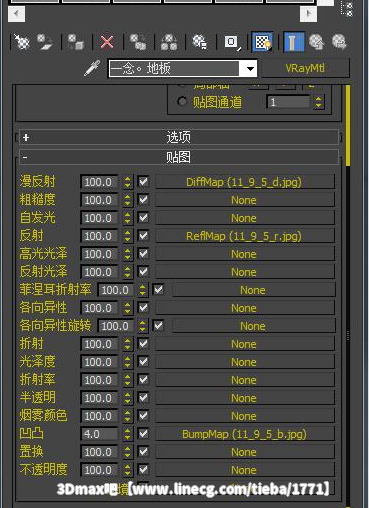This screenshot has height=508, width=369.
Task: Toggle the 漫反射 map checkbox
Action: [144, 182]
